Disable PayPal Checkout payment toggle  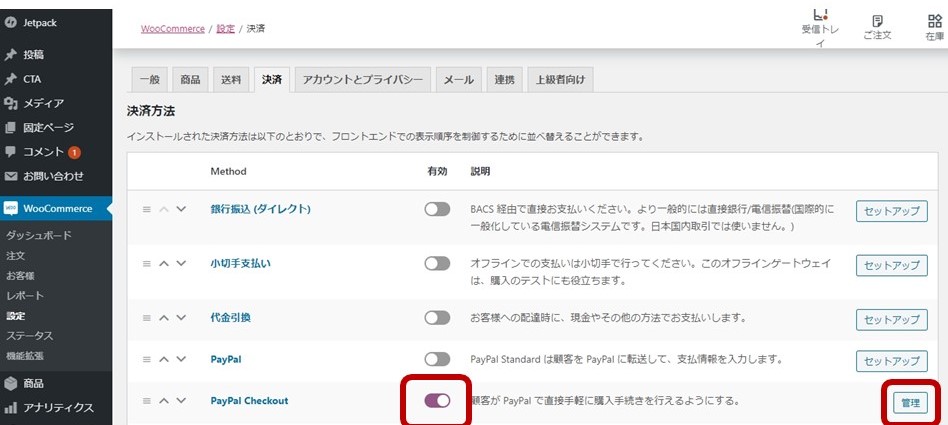[437, 400]
